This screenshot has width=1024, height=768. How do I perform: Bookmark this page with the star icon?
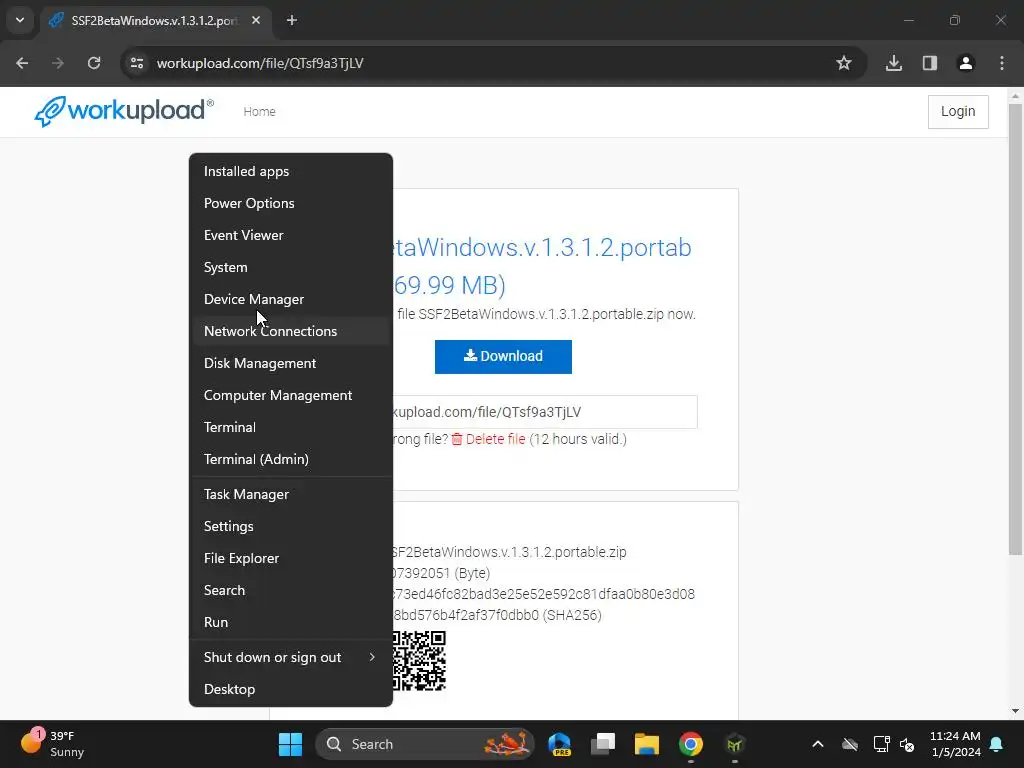(x=844, y=63)
